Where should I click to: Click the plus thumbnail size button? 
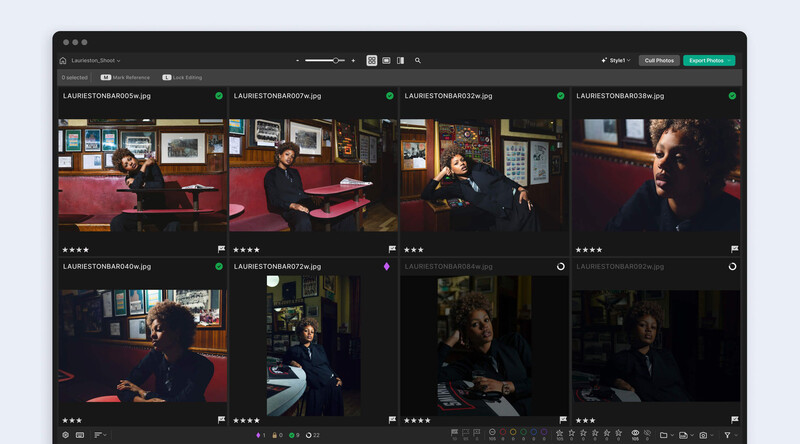pos(353,60)
